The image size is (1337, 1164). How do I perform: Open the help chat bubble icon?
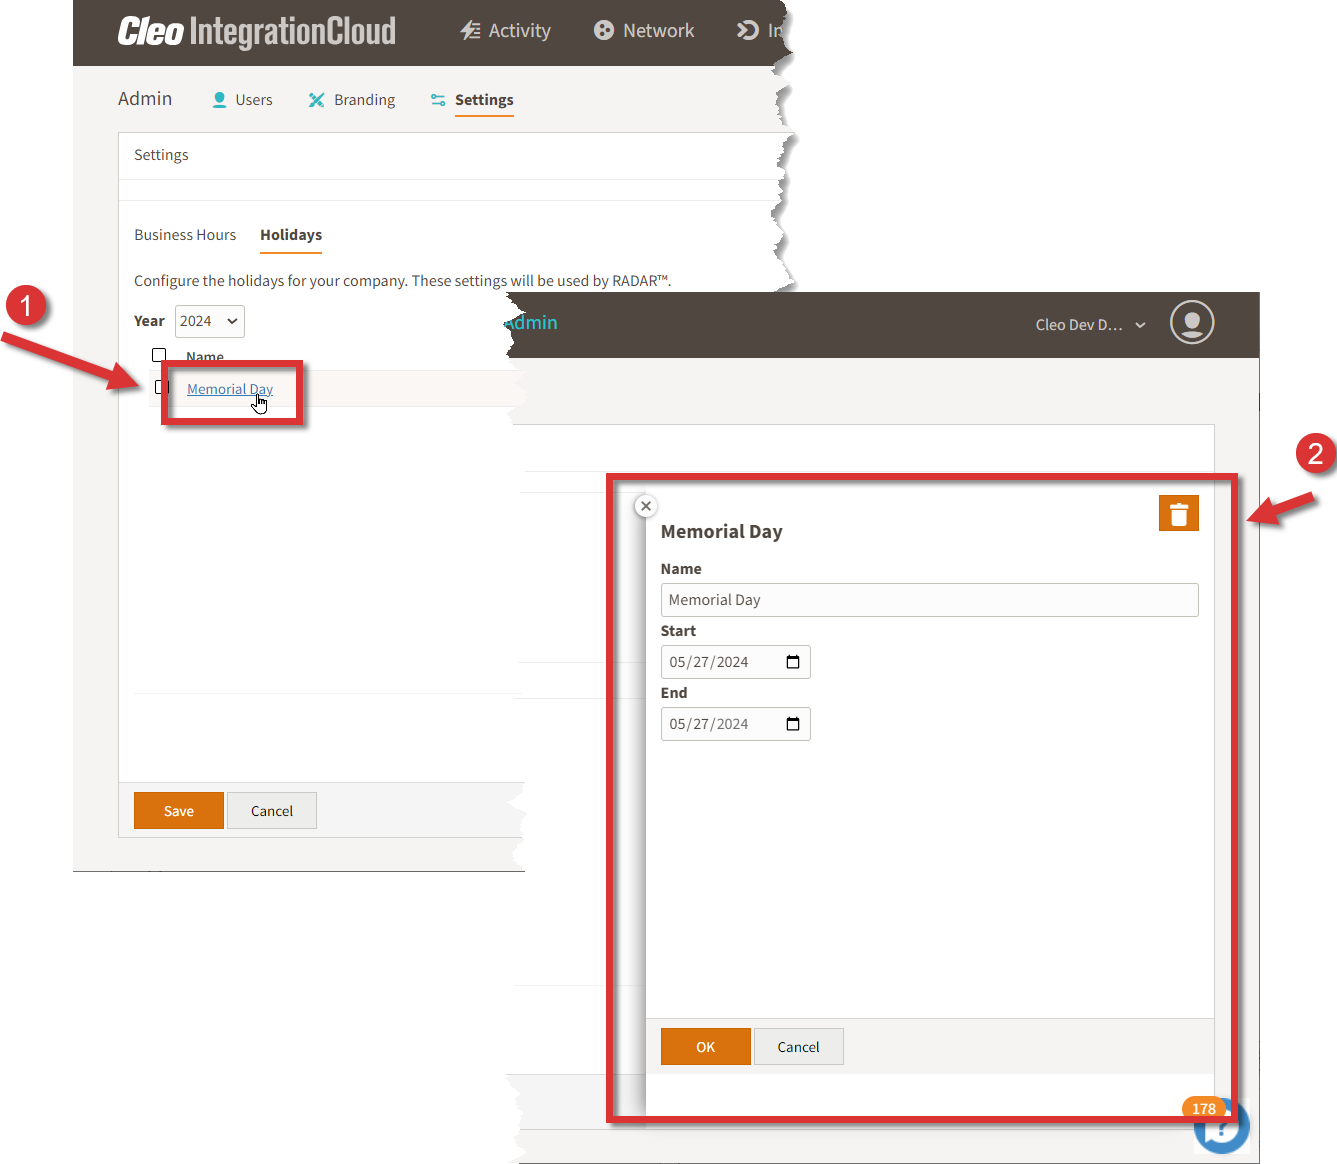[1221, 1129]
